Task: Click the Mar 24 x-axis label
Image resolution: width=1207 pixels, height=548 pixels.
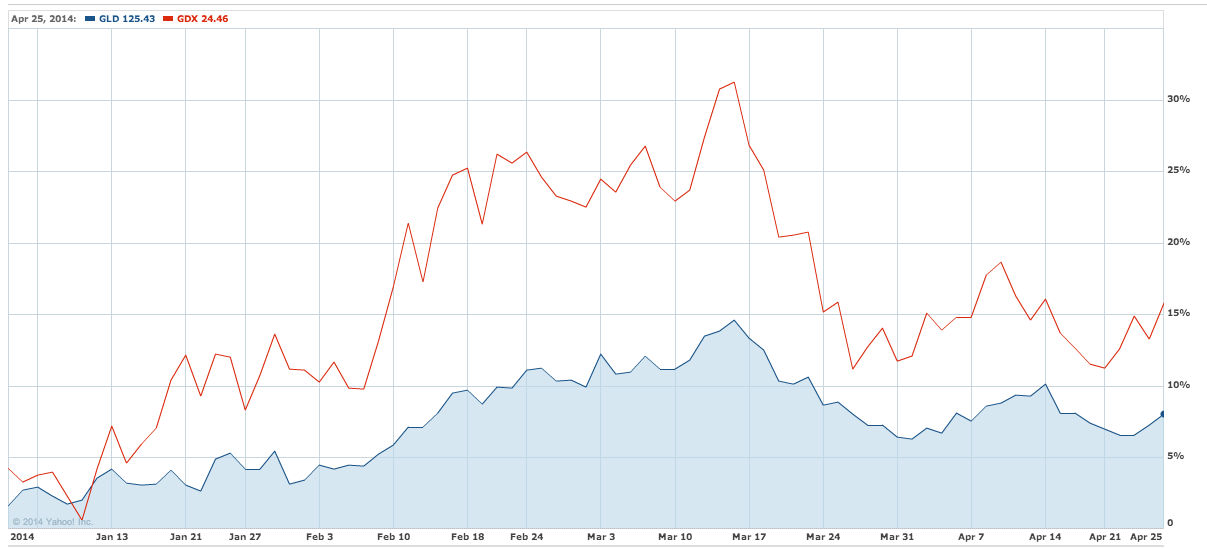Action: 823,537
